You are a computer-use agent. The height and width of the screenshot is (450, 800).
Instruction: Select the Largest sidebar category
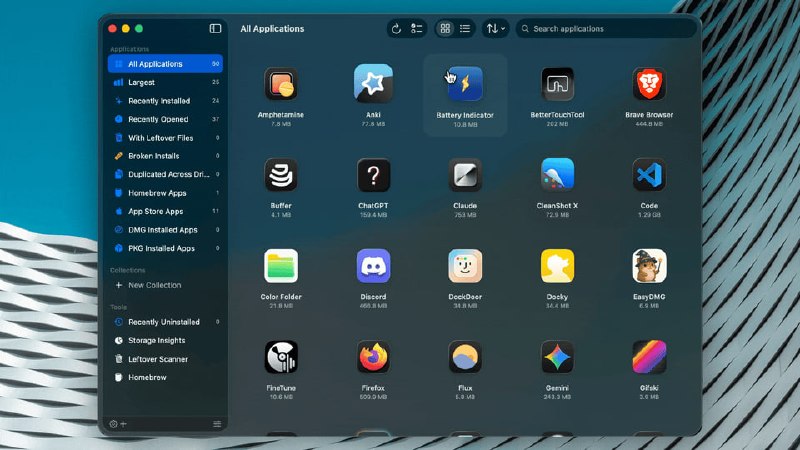165,82
